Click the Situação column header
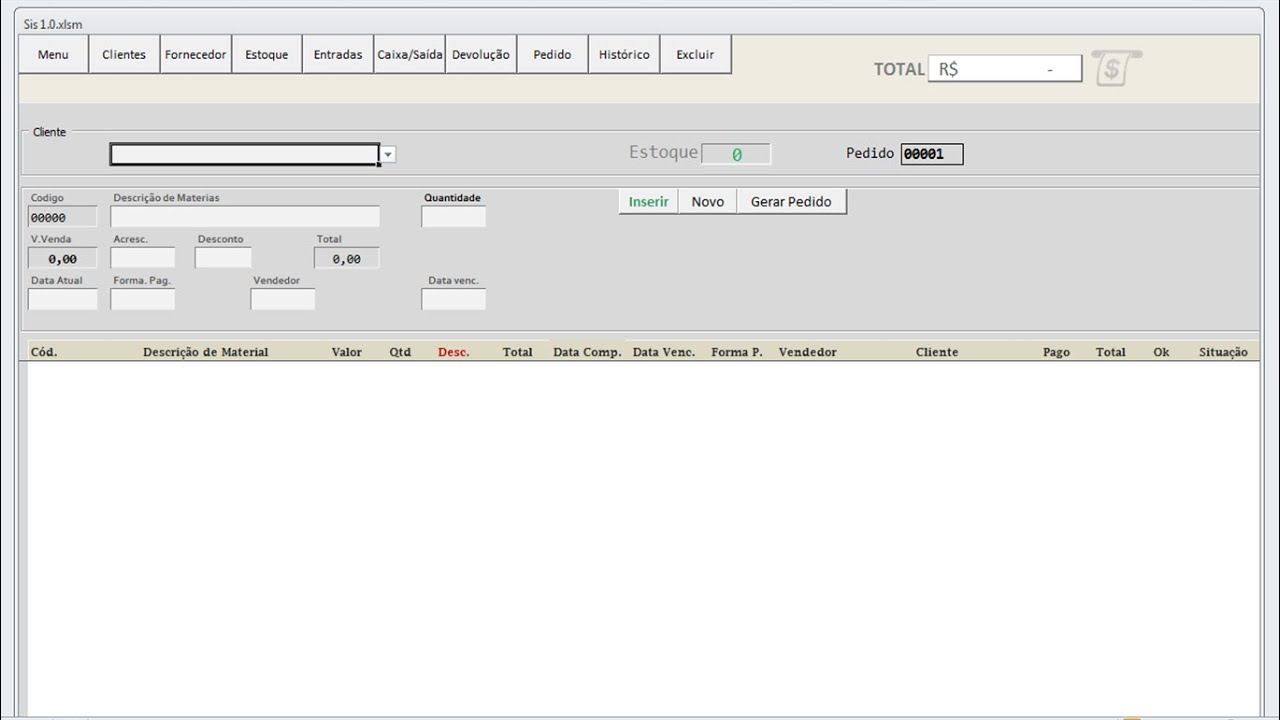This screenshot has width=1280, height=720. coord(1223,352)
